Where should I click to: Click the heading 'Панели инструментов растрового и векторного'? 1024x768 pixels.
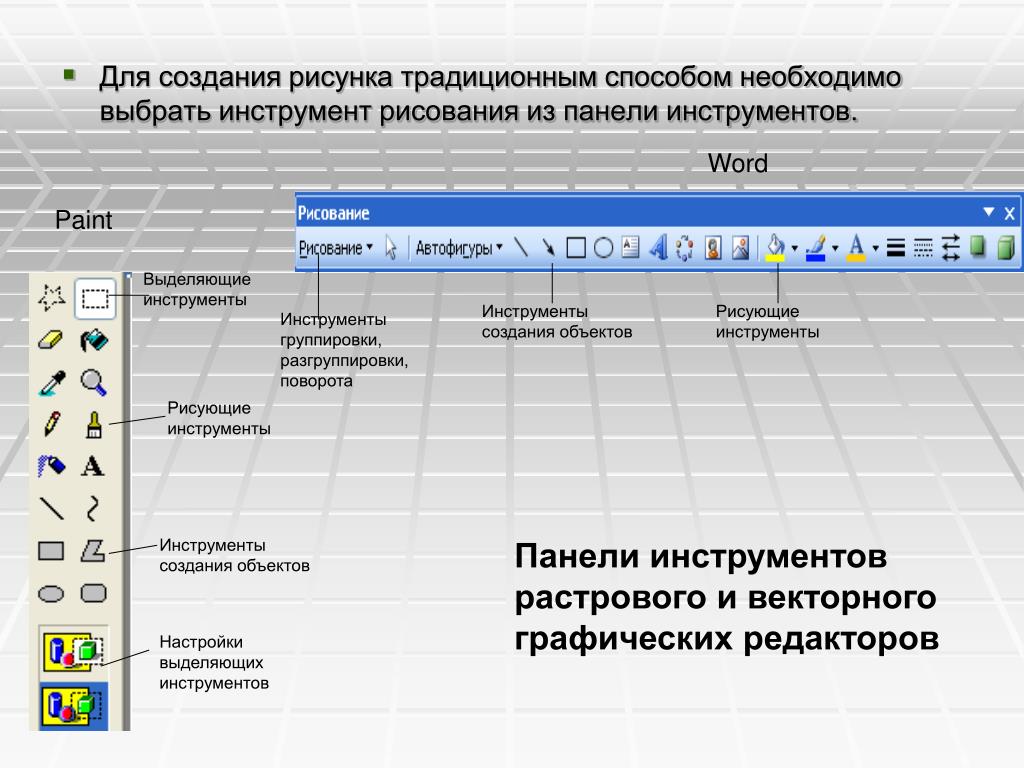coord(726,577)
